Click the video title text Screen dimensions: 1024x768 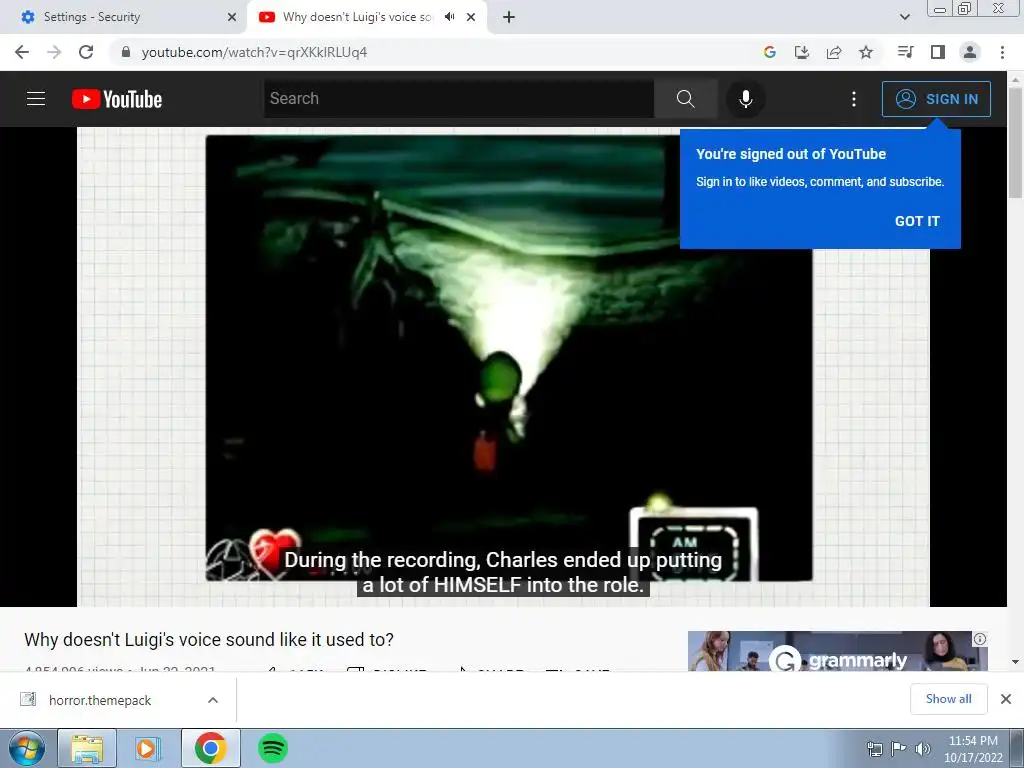[209, 639]
